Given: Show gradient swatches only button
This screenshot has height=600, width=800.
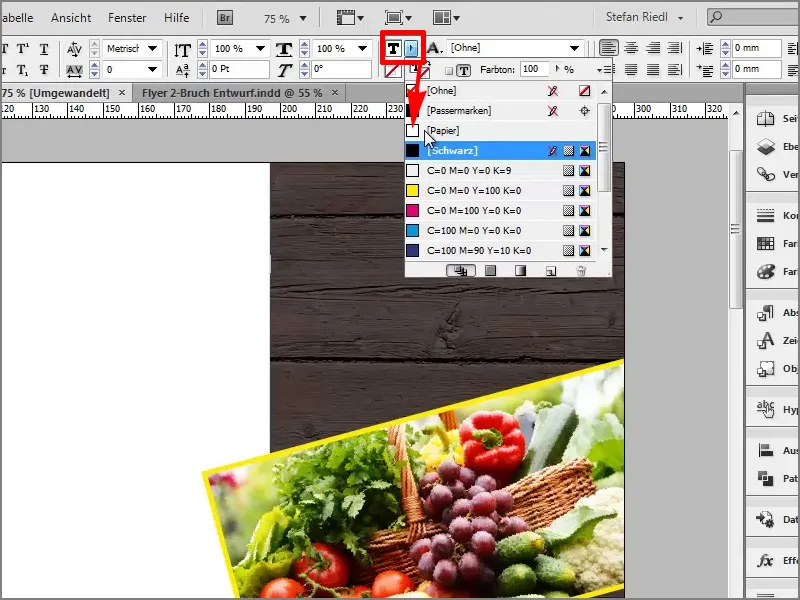Looking at the screenshot, I should [520, 270].
